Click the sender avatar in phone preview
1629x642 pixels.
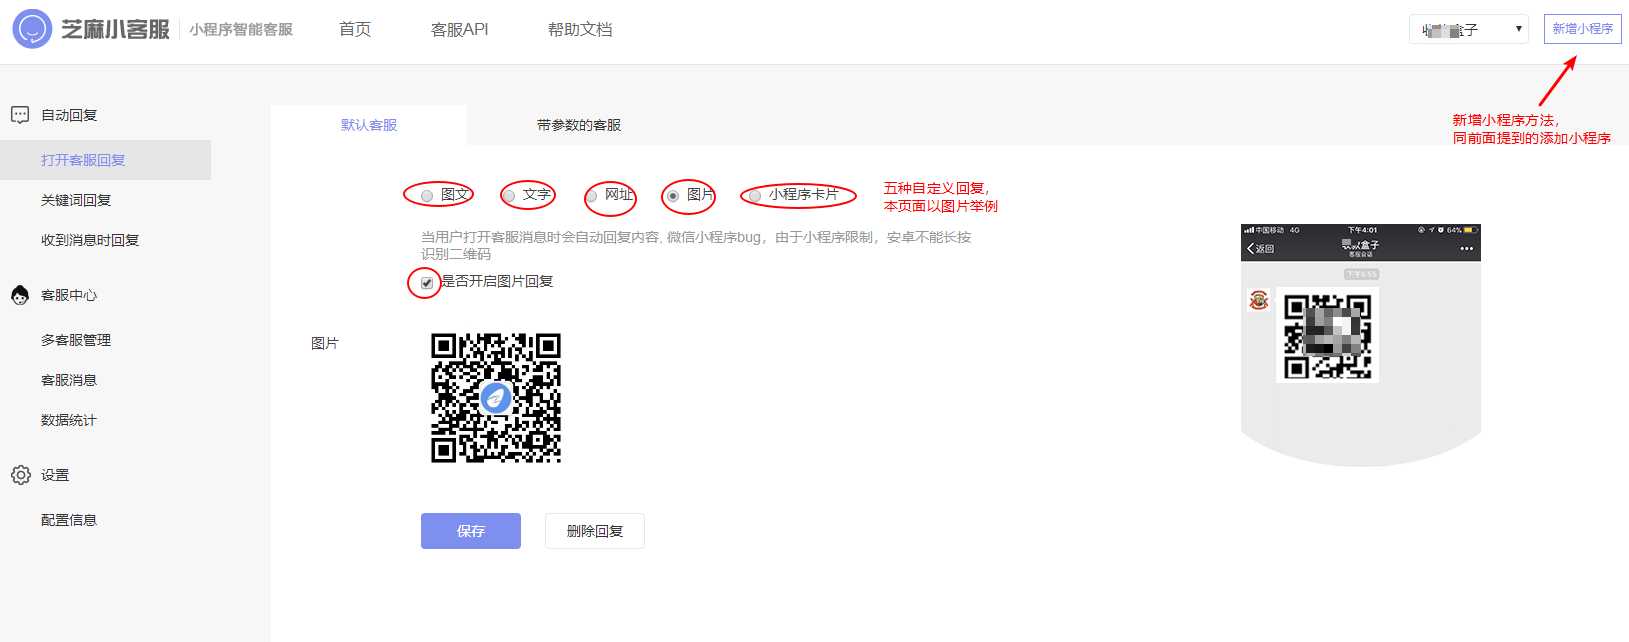1259,300
